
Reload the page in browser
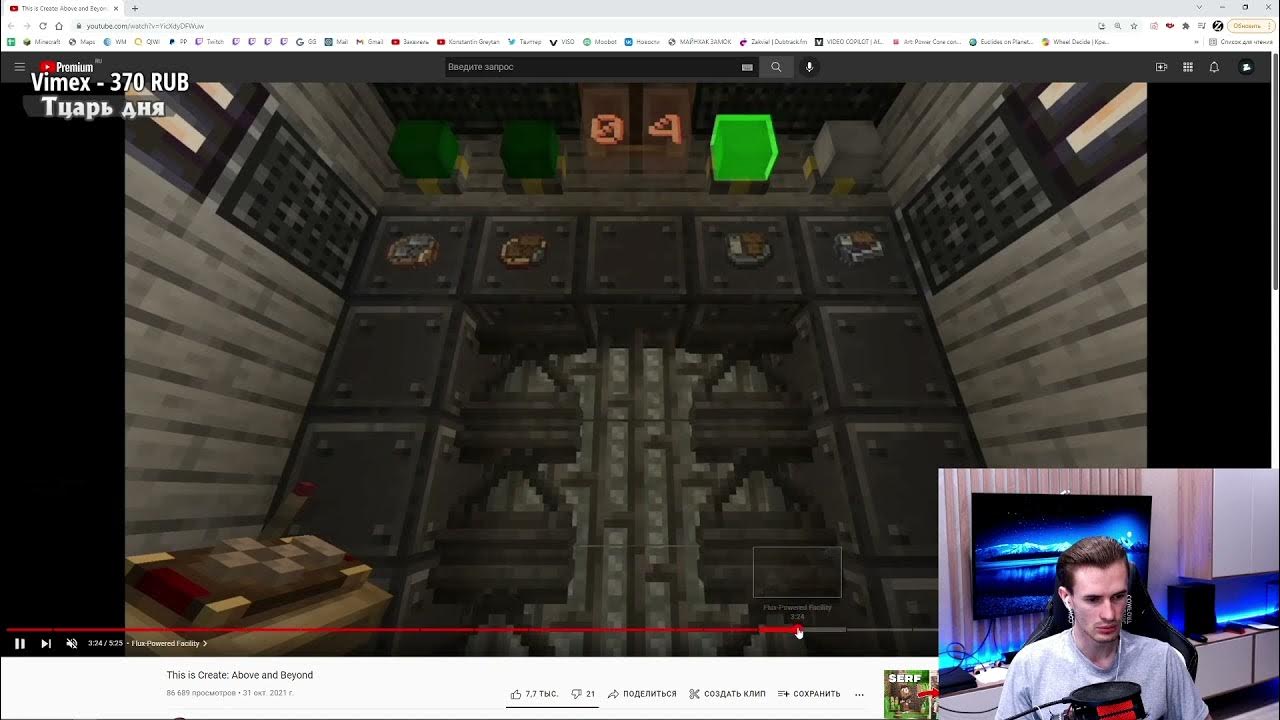(x=43, y=26)
